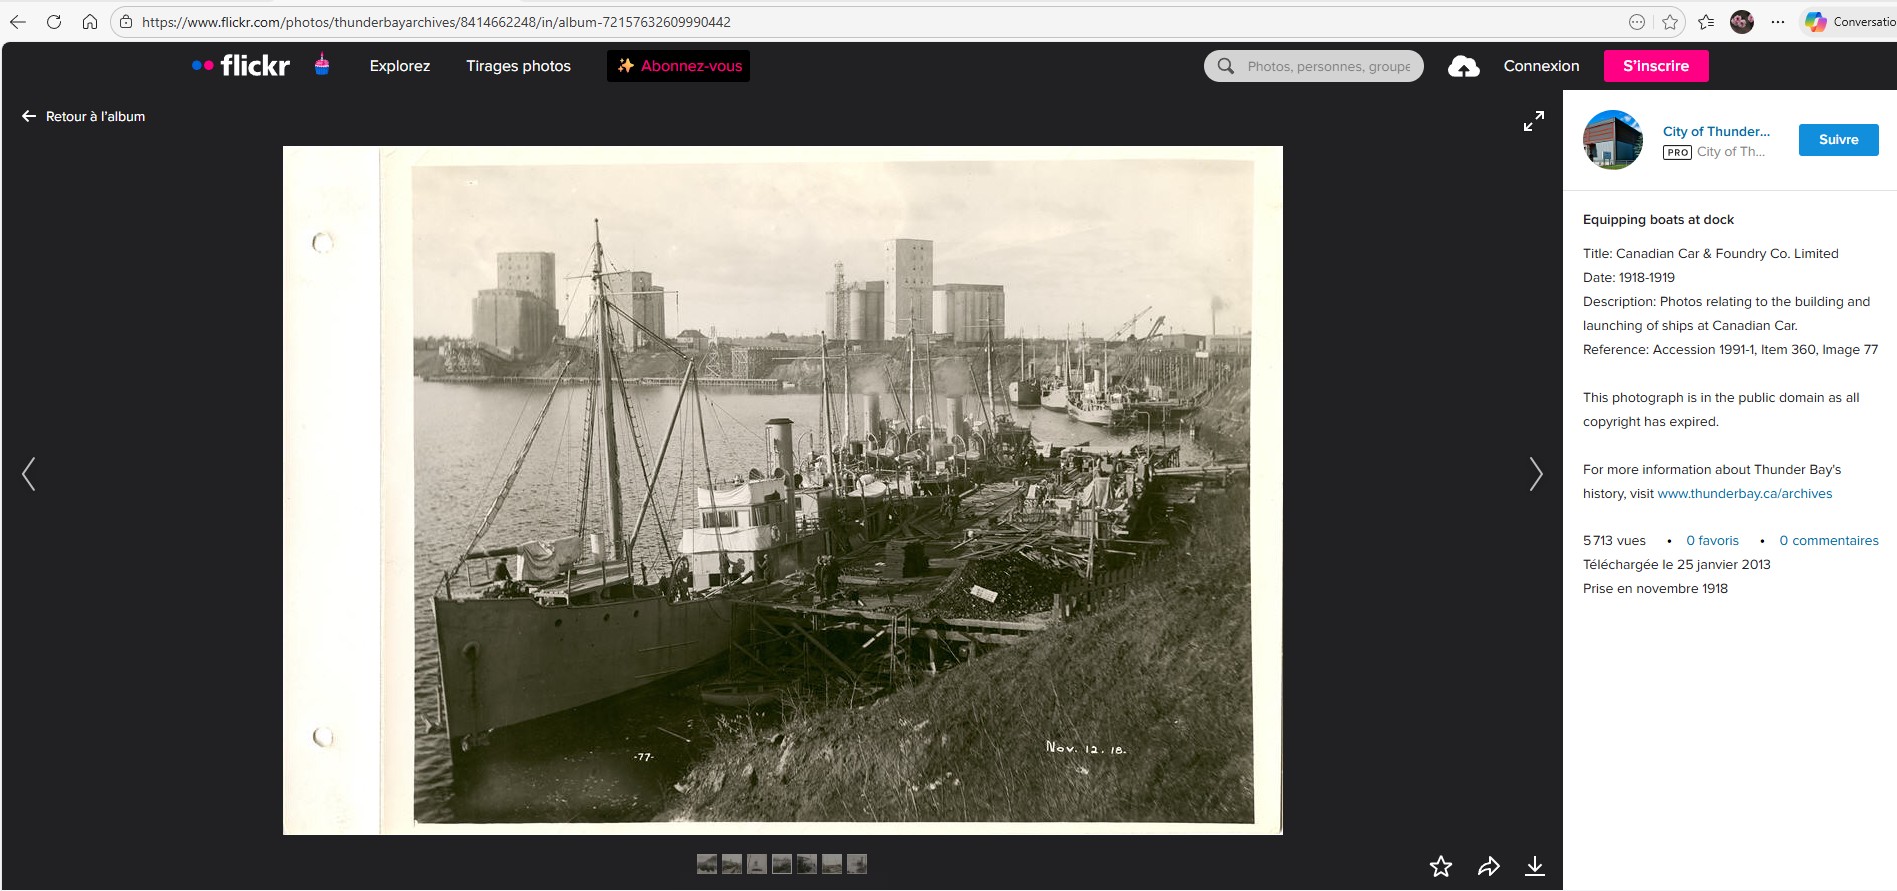This screenshot has width=1897, height=891.
Task: Add photo to favorites with star icon
Action: pyautogui.click(x=1440, y=866)
